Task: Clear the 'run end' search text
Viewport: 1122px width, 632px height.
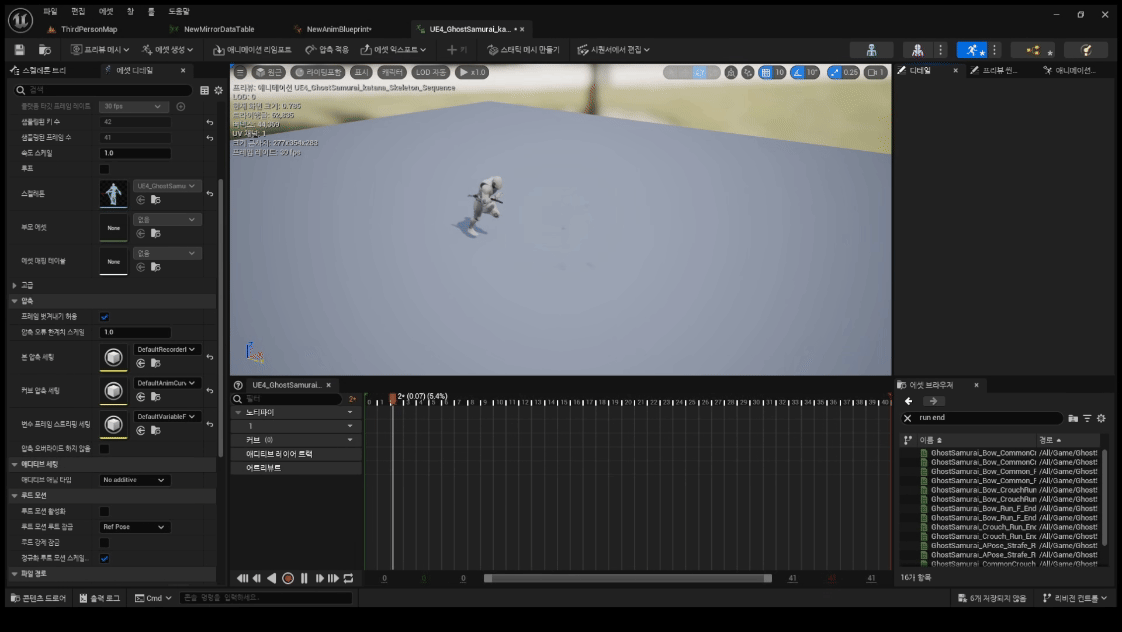Action: [907, 418]
